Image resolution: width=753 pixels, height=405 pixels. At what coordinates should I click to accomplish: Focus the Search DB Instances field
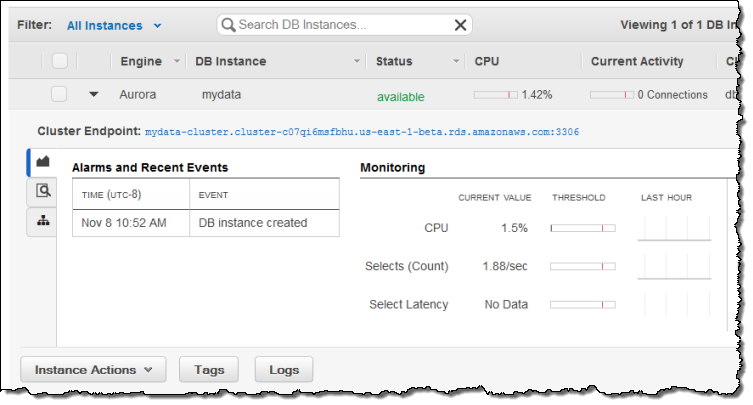344,25
